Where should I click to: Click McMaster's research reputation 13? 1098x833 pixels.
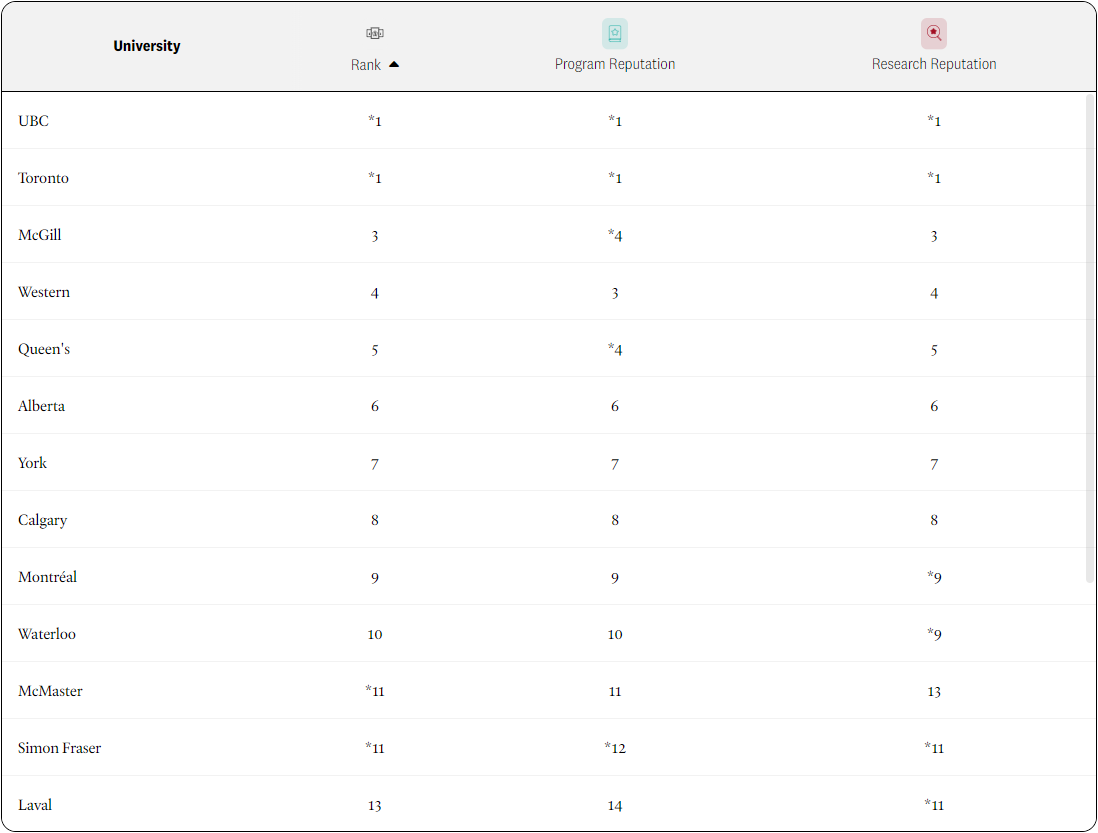(x=934, y=692)
